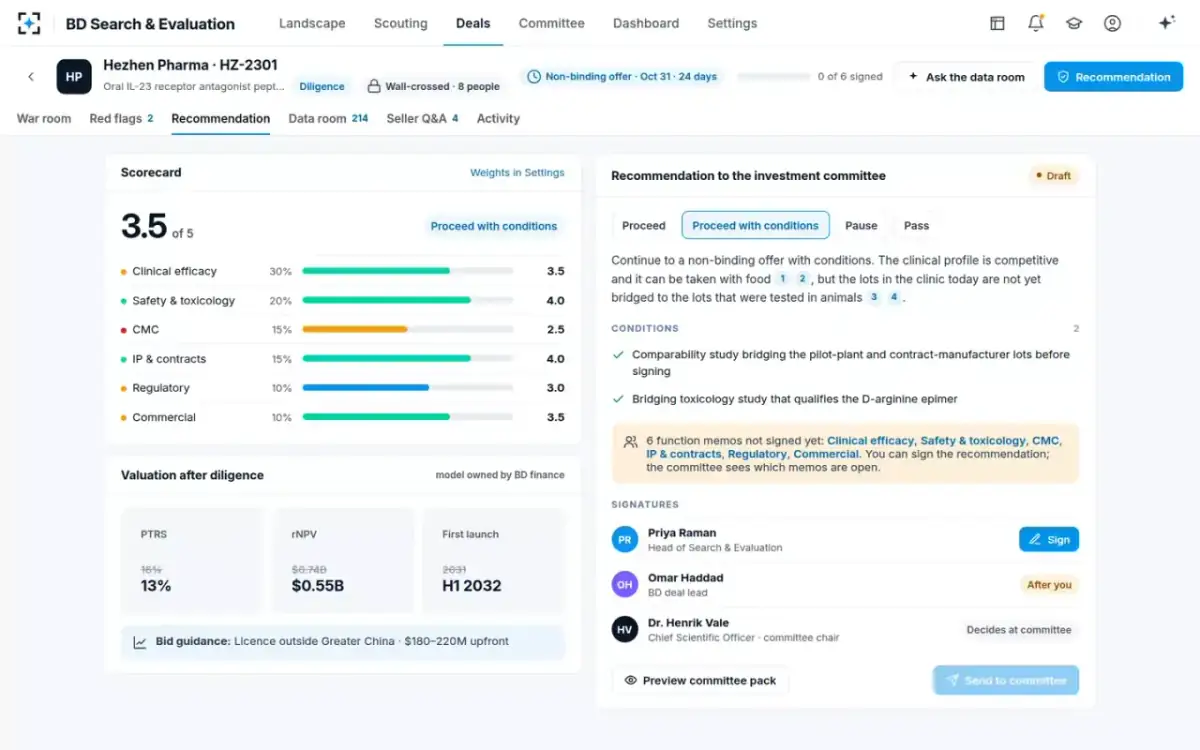1200x750 pixels.
Task: Open the Committee nav item
Action: click(552, 23)
